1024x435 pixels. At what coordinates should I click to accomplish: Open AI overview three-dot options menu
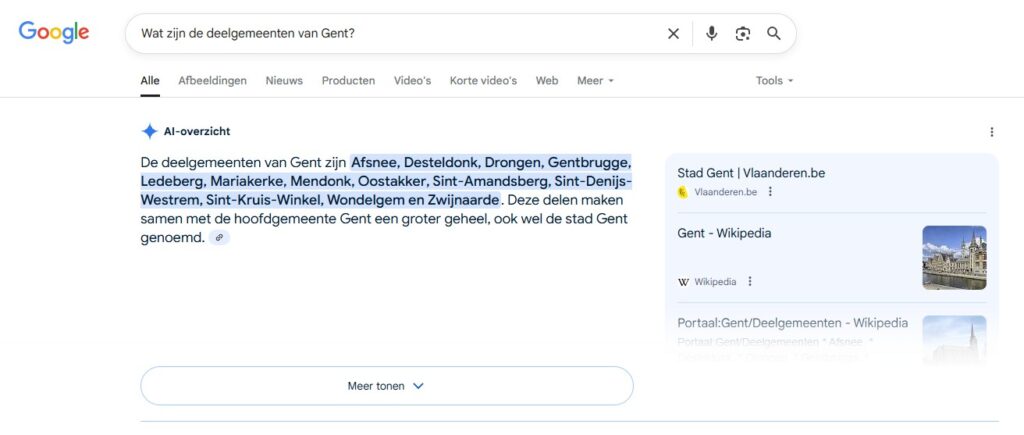[991, 132]
